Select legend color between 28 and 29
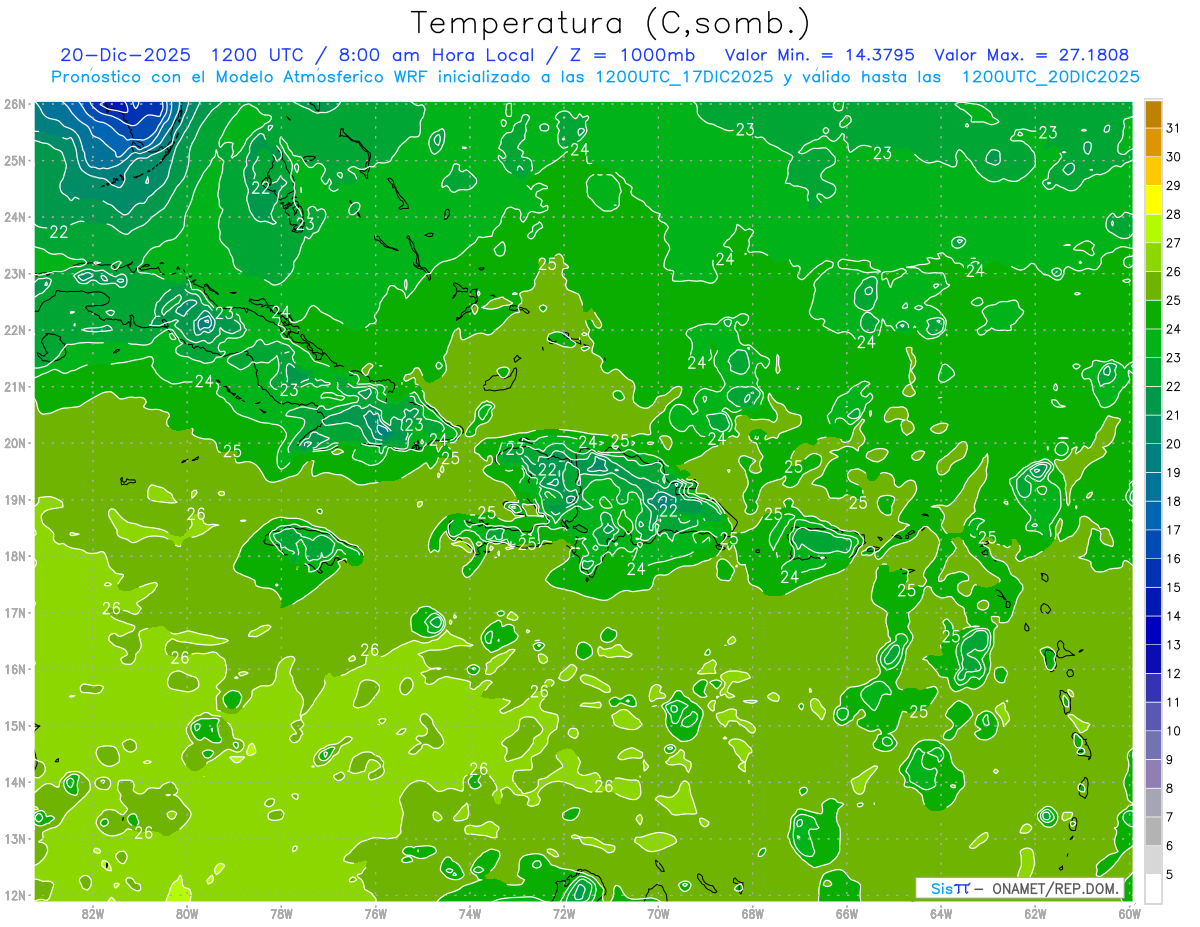Image resolution: width=1200 pixels, height=927 pixels. coord(1153,200)
